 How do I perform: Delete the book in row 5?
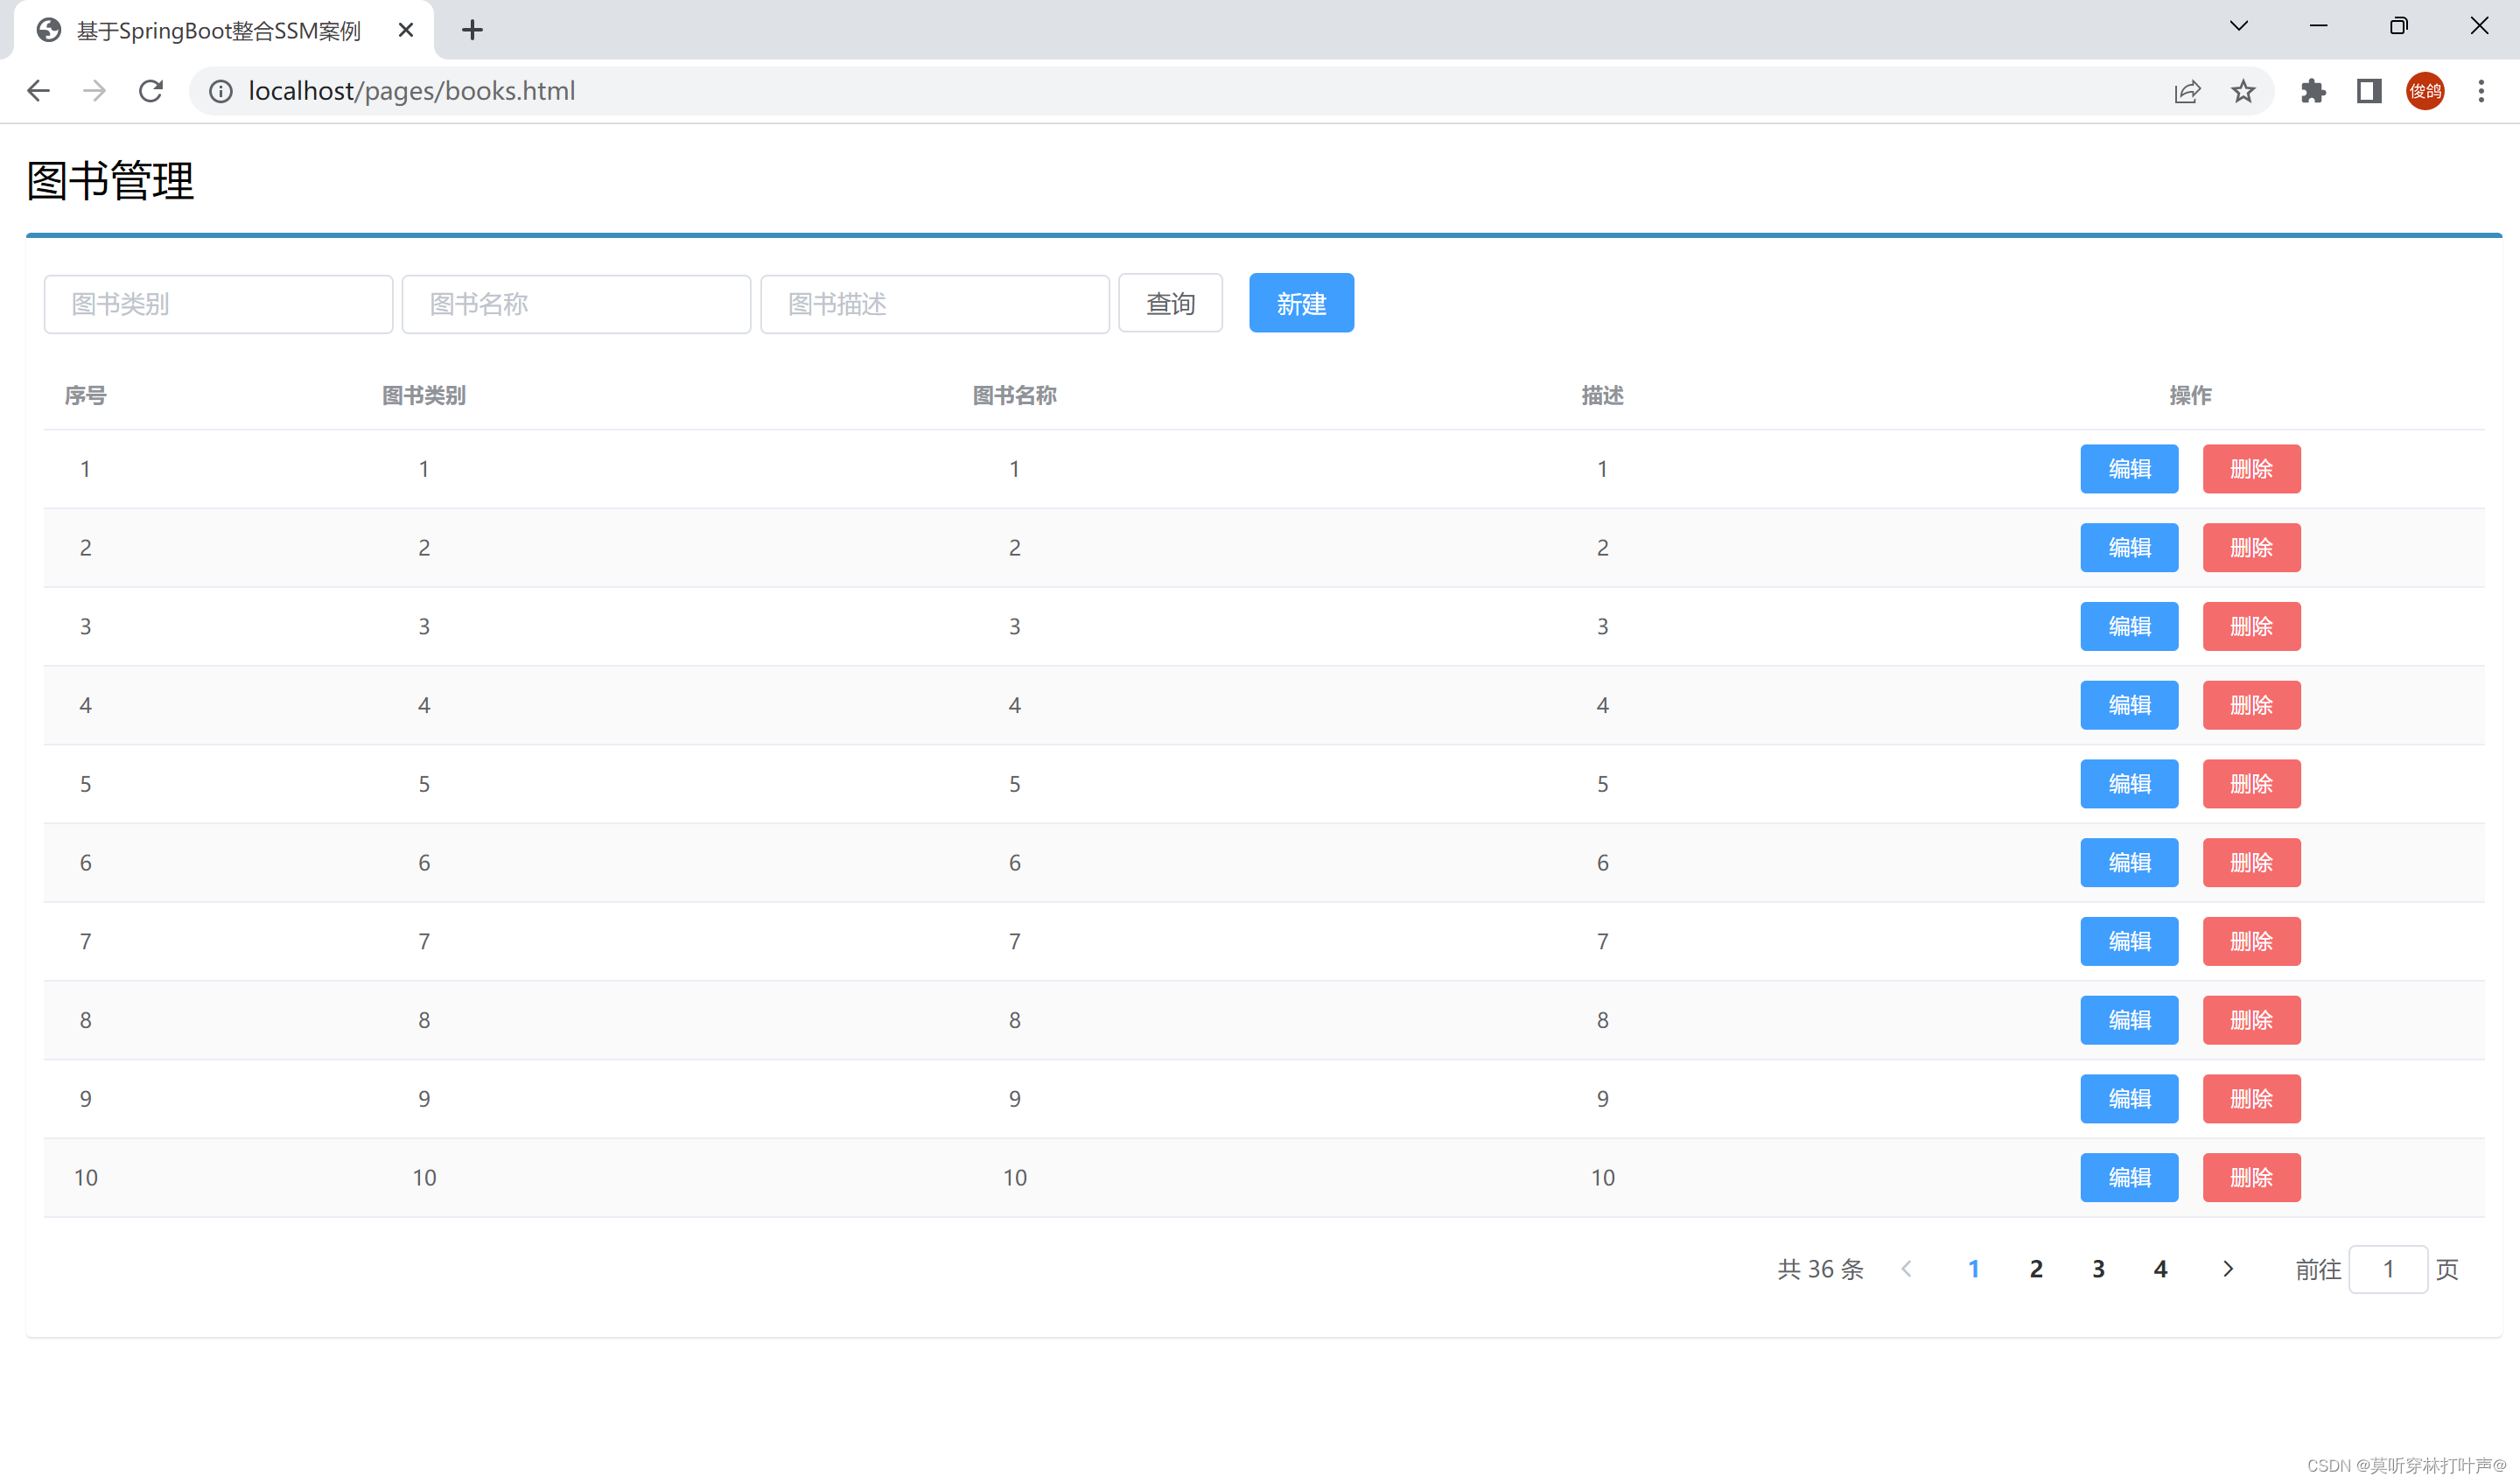coord(2251,784)
